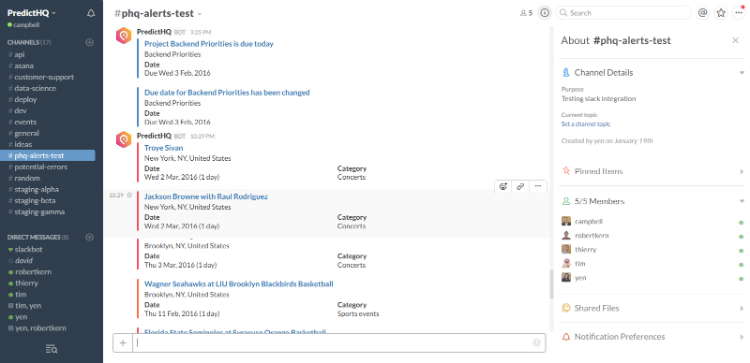This screenshot has width=750, height=363.
Task: Click in the Search field
Action: tap(624, 13)
